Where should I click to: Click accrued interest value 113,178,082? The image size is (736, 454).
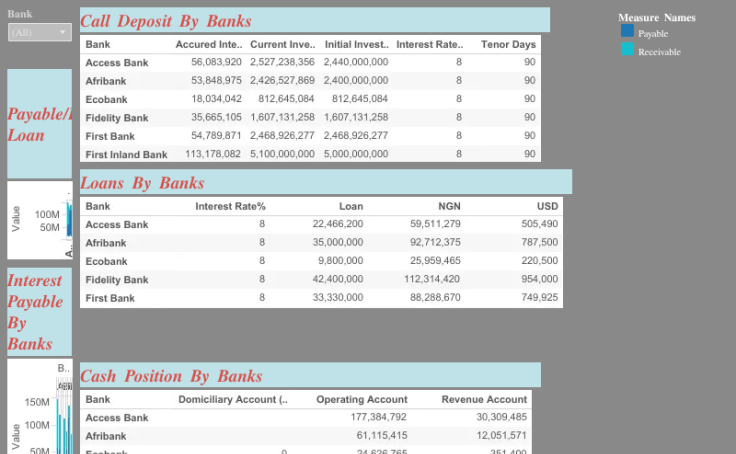click(x=213, y=154)
